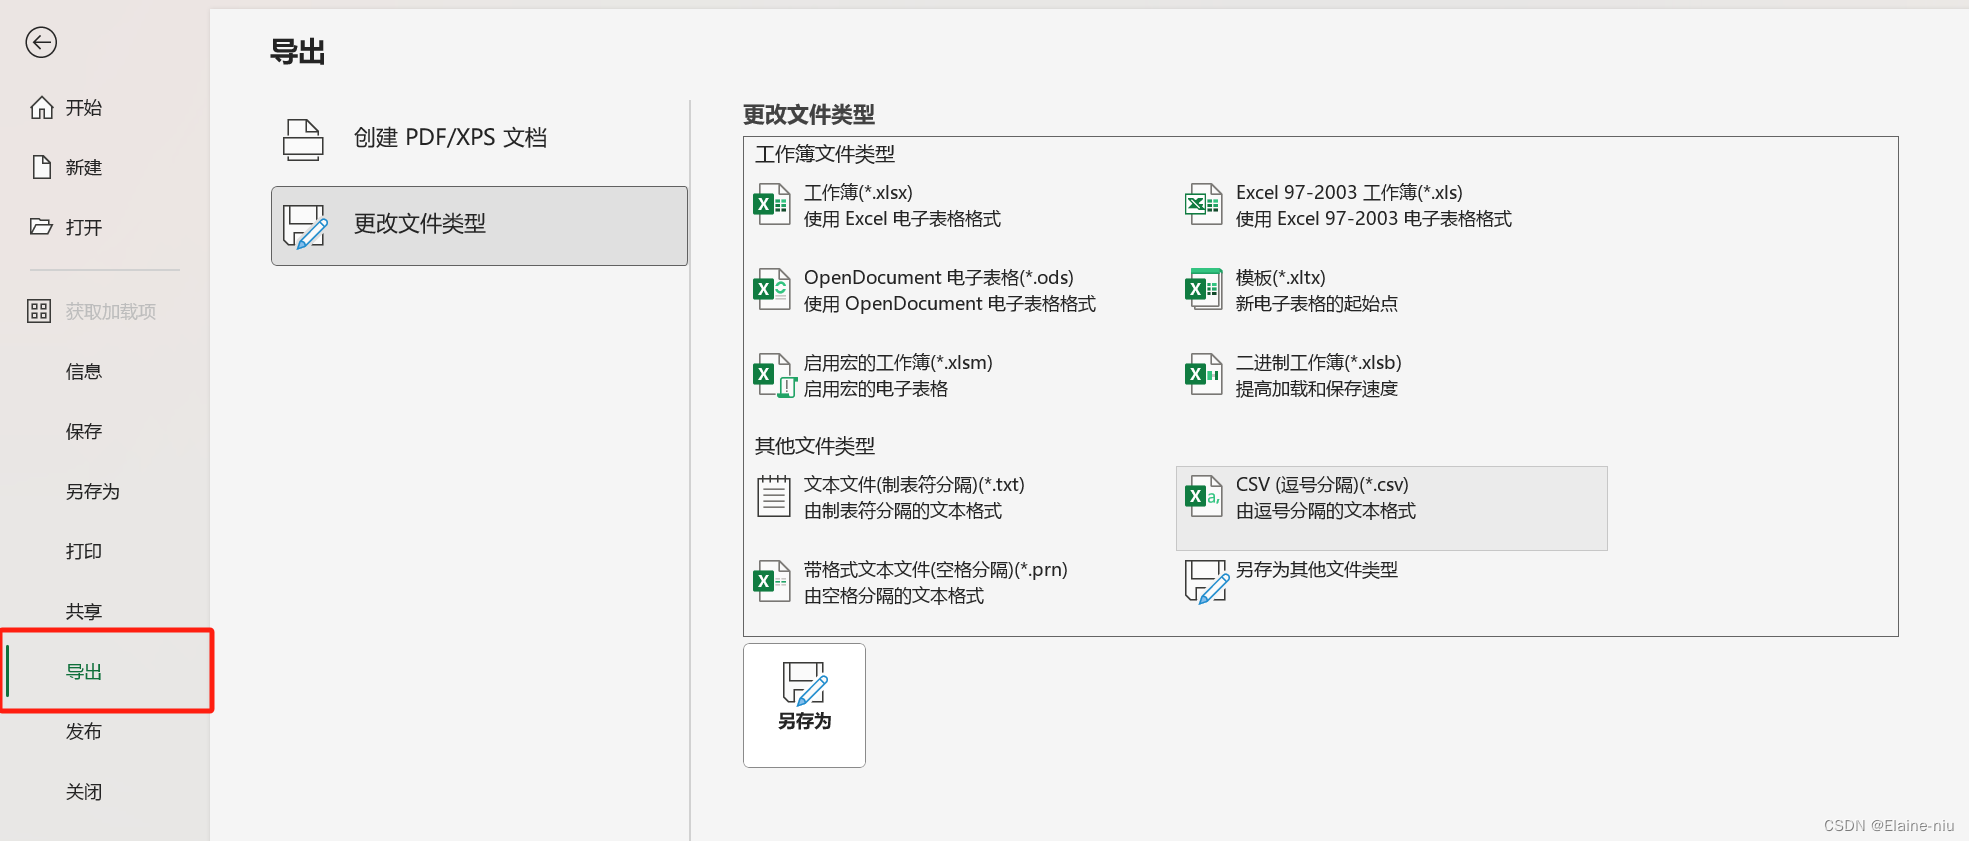The width and height of the screenshot is (1969, 841).
Task: Click the folder icon beside 打开
Action: point(41,227)
